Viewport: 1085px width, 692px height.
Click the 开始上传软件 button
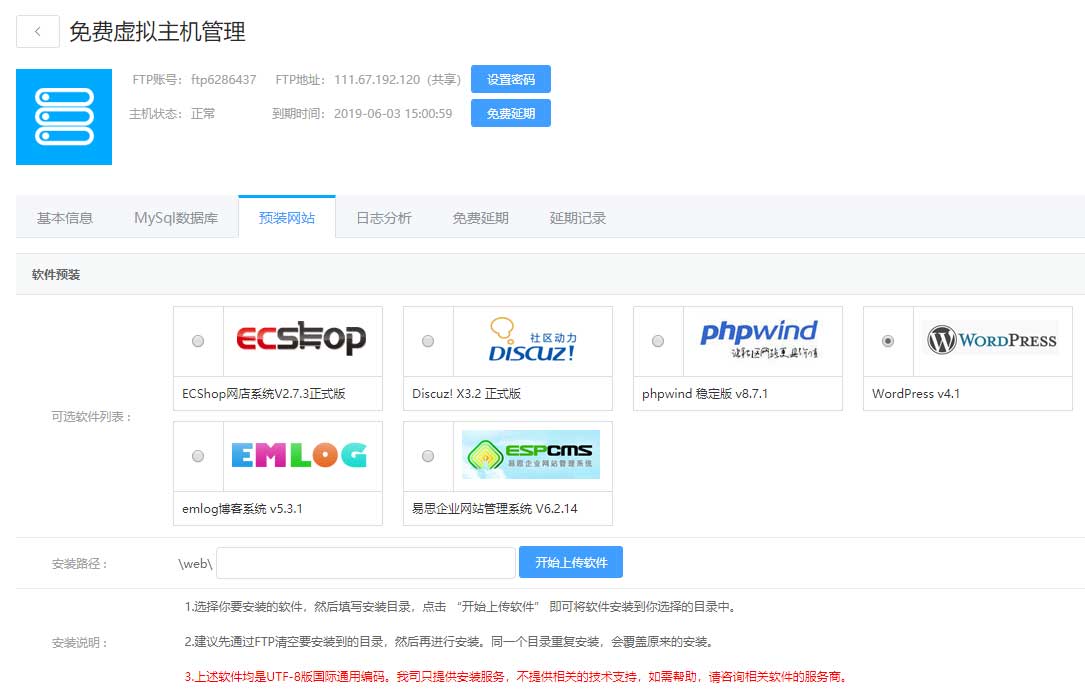tap(571, 562)
